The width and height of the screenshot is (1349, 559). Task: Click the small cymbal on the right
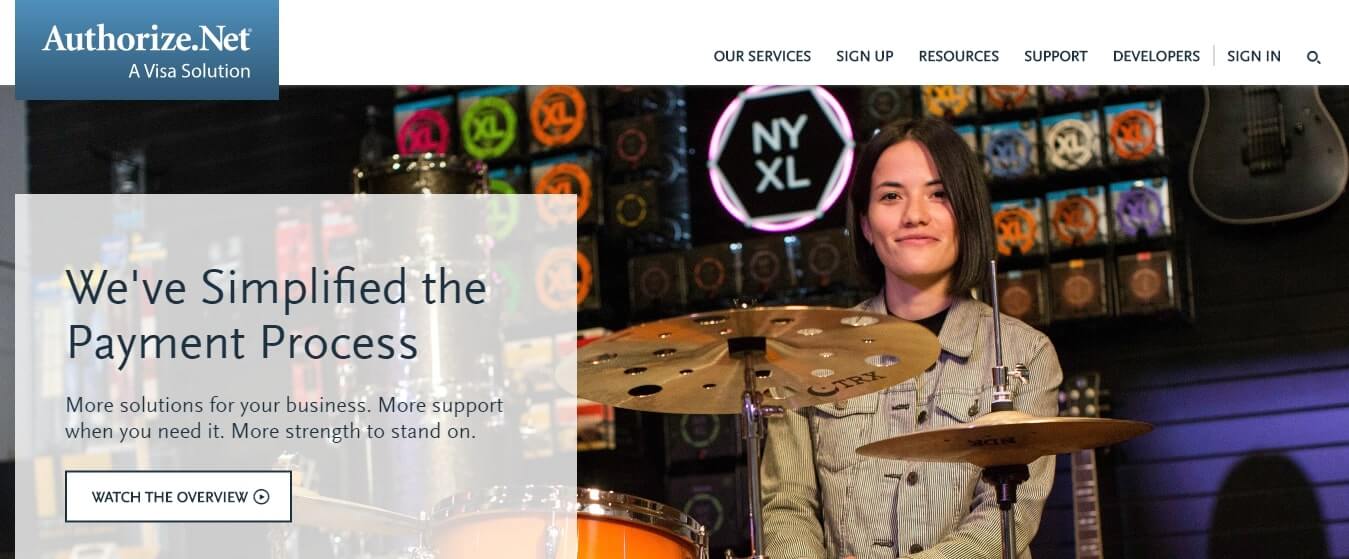coord(1004,437)
